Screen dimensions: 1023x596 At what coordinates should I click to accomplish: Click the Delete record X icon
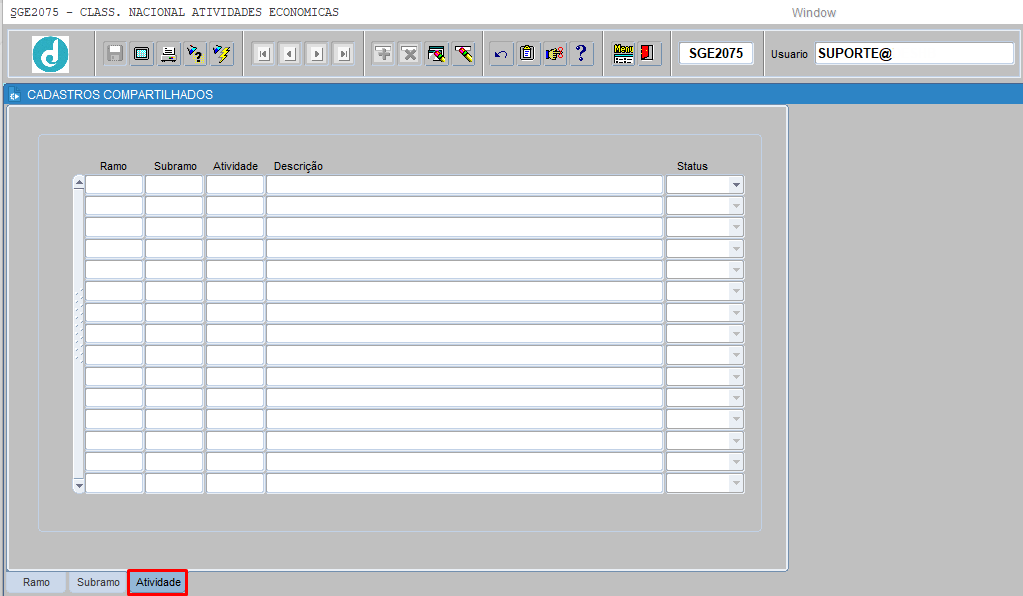coord(410,53)
